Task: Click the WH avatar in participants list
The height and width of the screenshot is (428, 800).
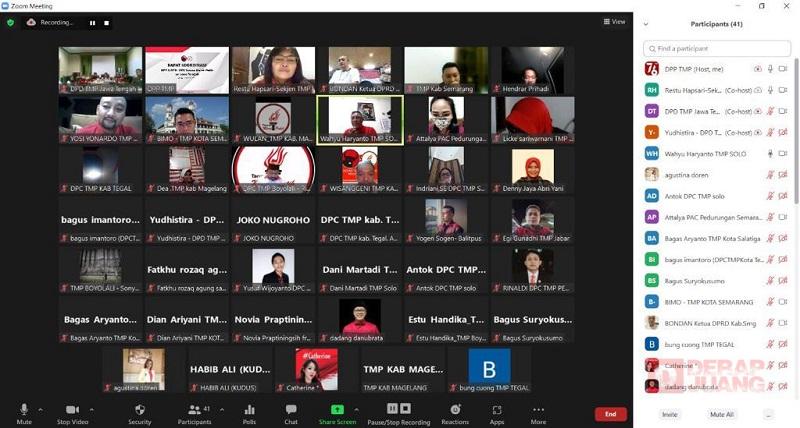Action: 652,154
